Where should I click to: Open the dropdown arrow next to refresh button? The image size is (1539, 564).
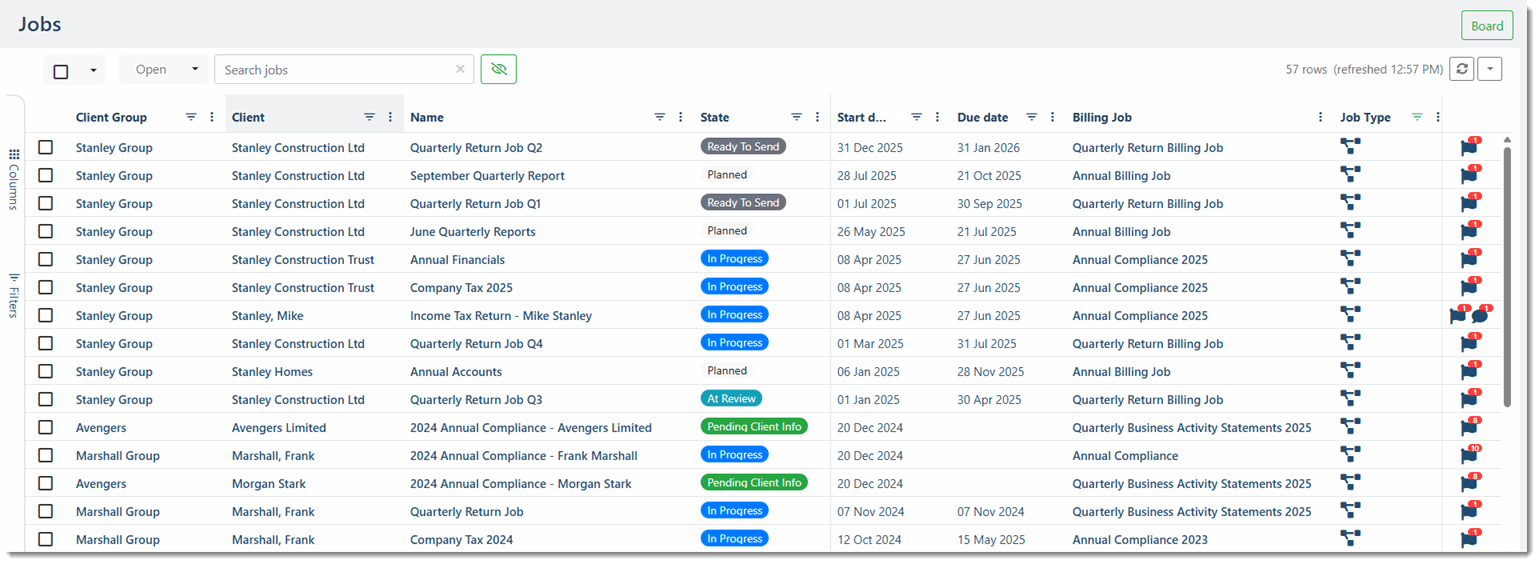point(1490,69)
